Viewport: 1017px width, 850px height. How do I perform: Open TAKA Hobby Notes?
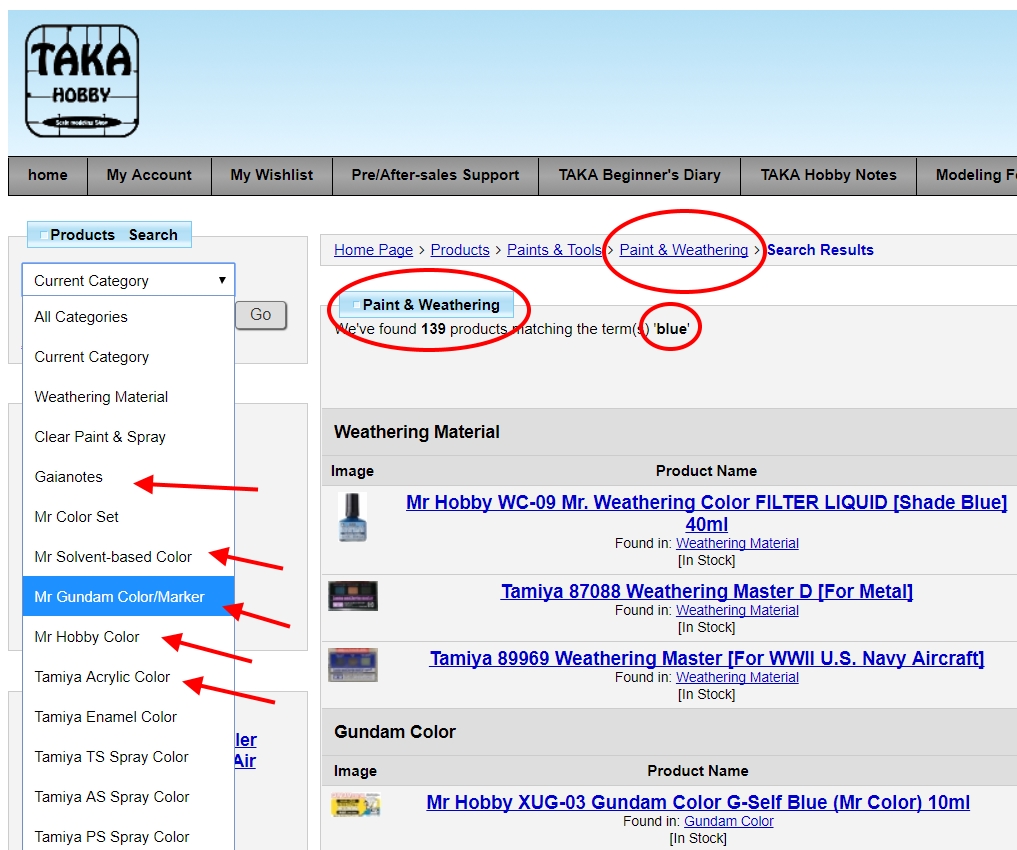coord(828,175)
